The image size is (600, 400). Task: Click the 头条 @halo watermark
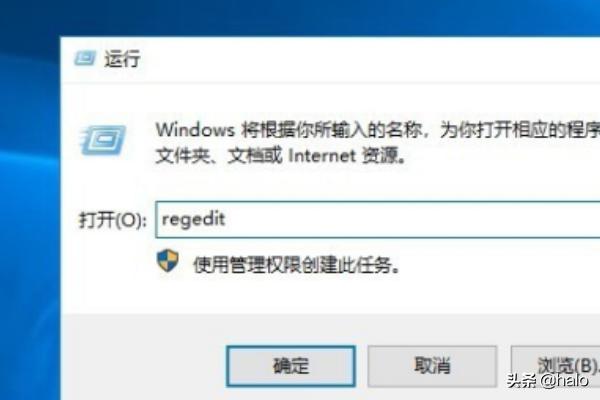pyautogui.click(x=548, y=381)
